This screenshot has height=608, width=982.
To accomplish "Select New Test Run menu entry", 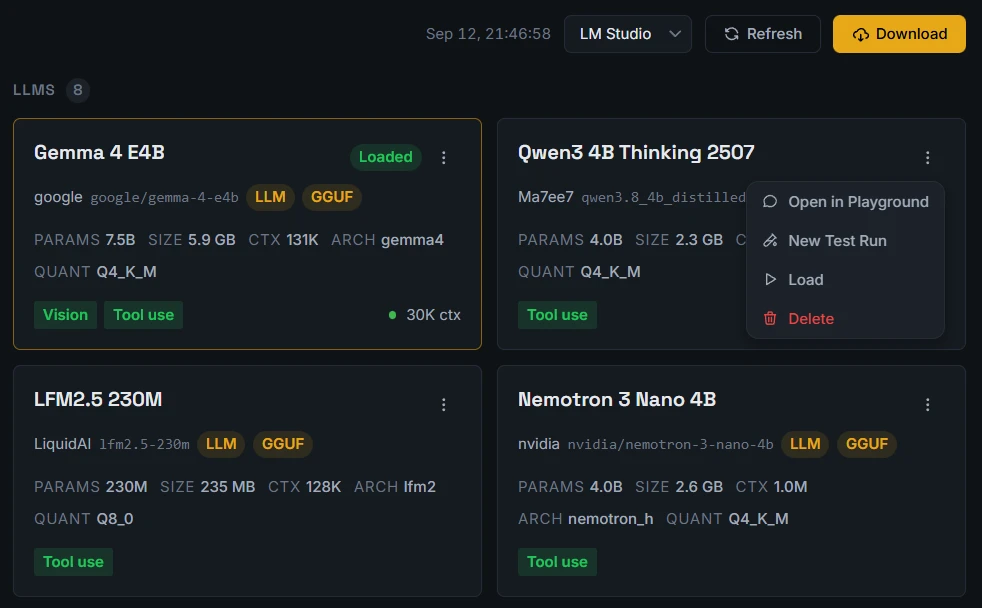I will (845, 240).
